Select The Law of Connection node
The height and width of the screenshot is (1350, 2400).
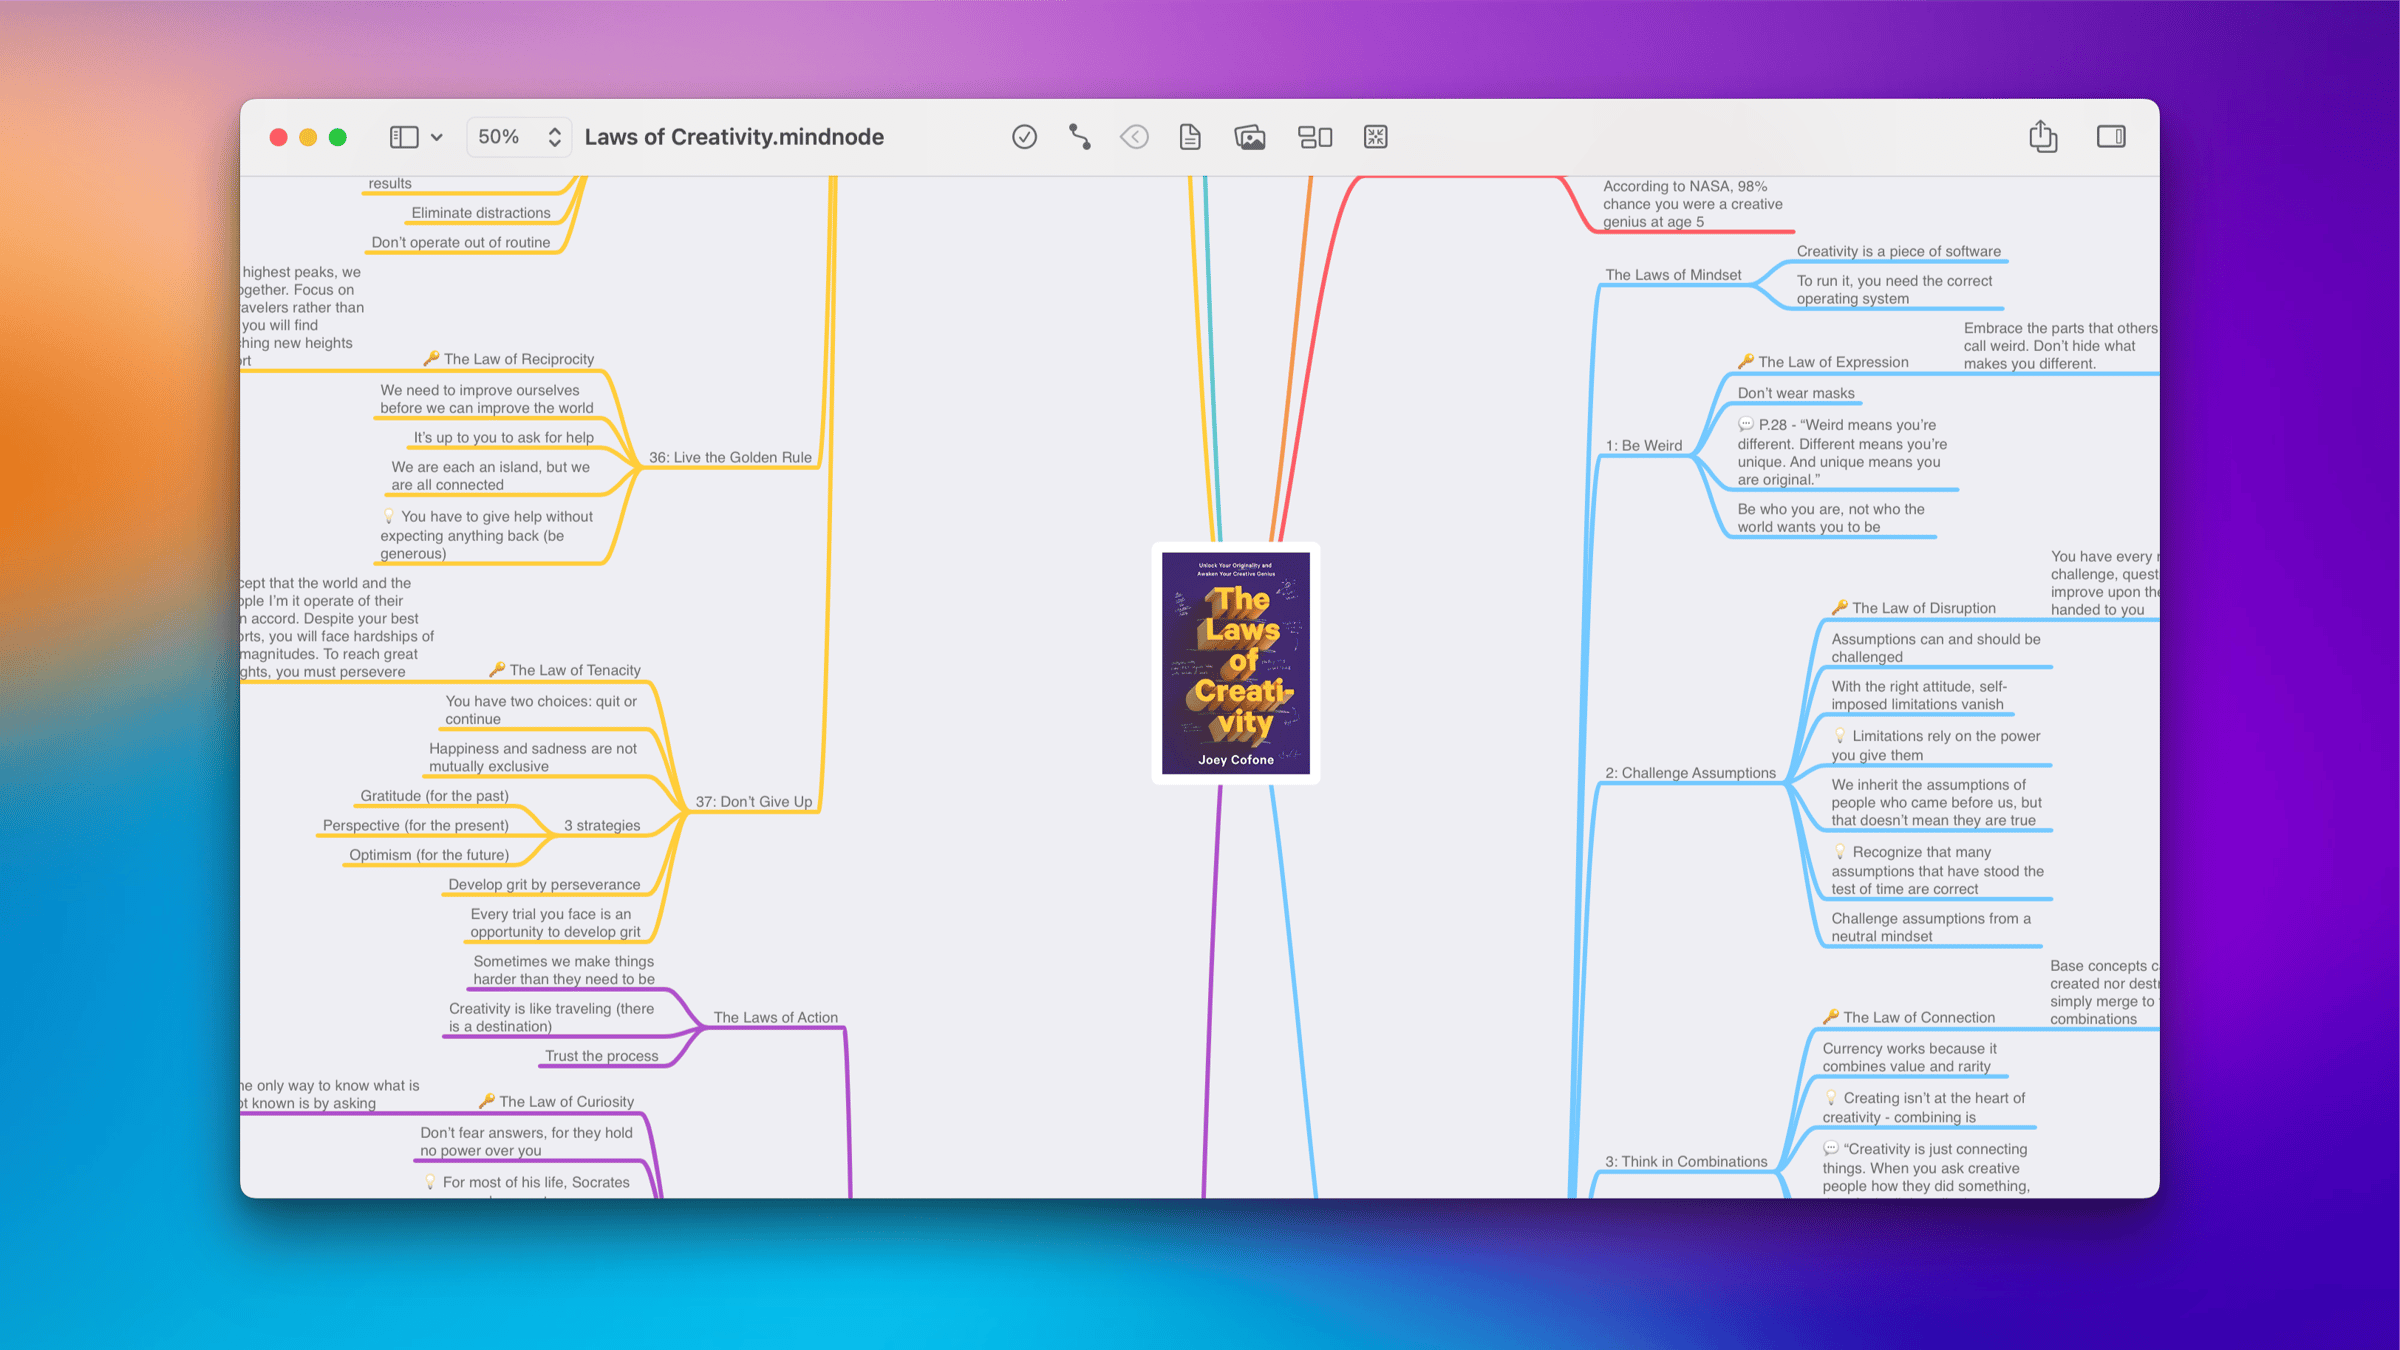(1909, 1017)
